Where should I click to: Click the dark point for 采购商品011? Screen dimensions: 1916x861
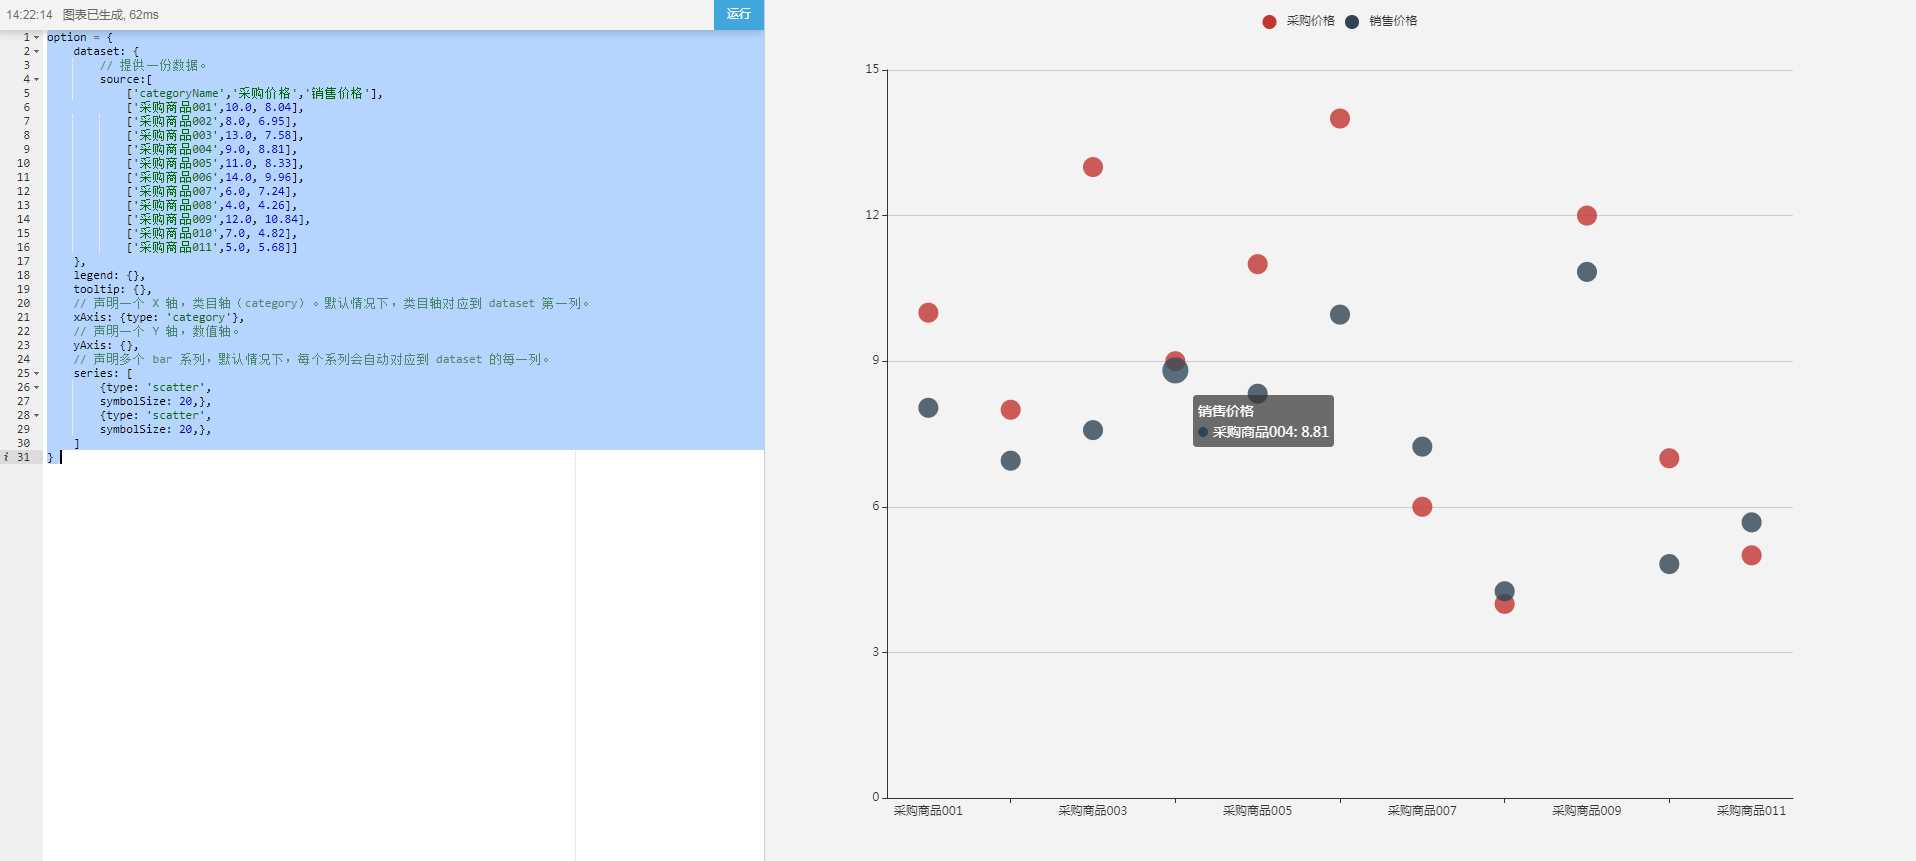[1751, 523]
